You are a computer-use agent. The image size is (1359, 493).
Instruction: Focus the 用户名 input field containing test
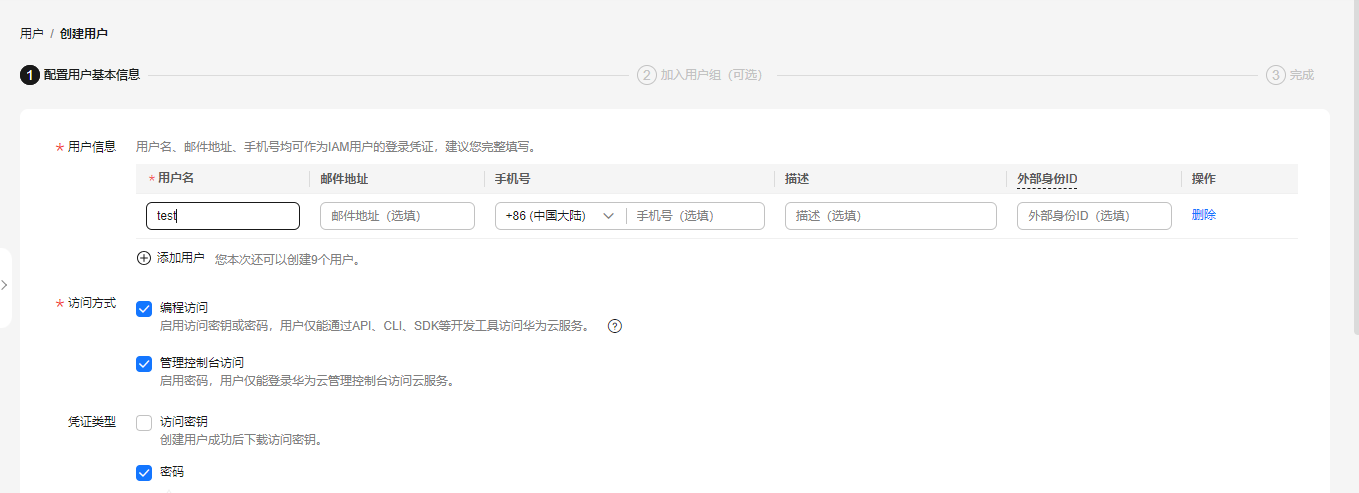click(x=222, y=216)
